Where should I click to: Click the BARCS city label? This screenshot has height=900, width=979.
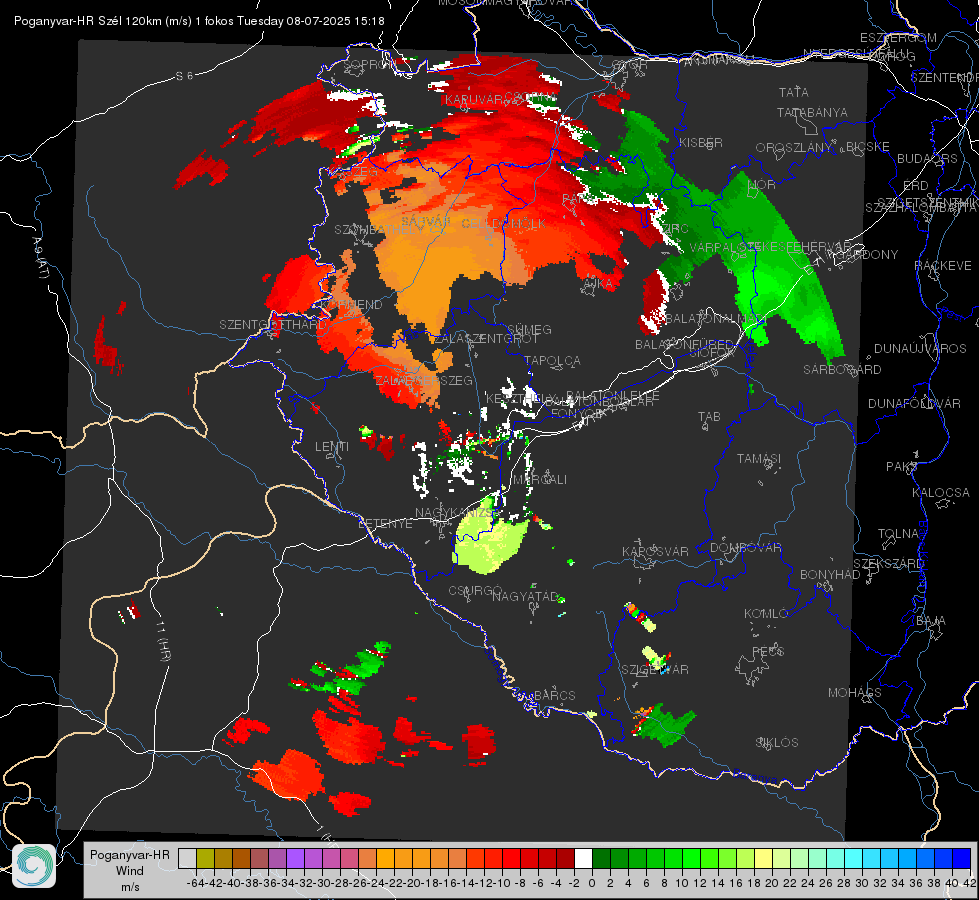tap(555, 695)
